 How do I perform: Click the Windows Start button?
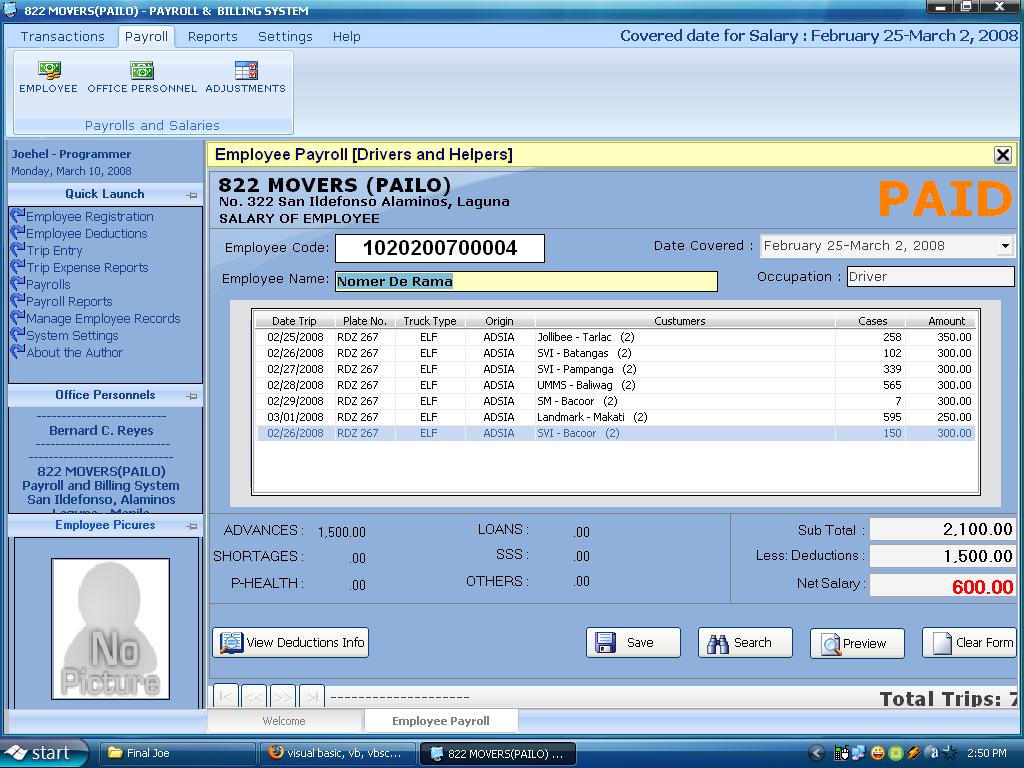point(38,753)
